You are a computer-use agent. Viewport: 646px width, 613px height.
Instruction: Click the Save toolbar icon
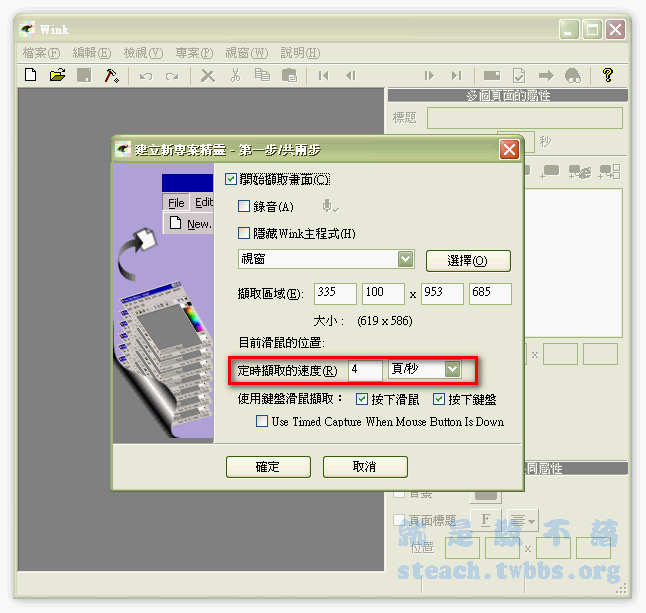(84, 75)
